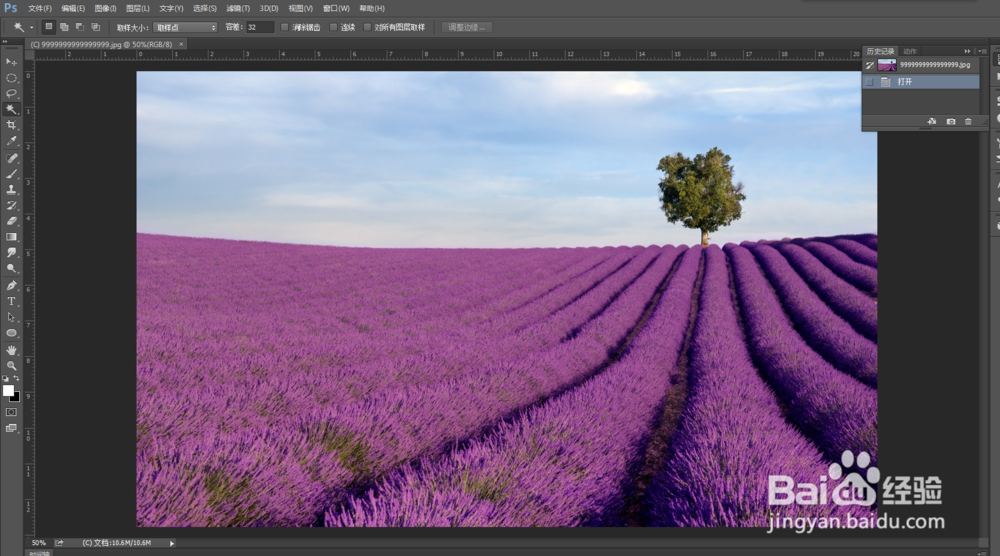Select the Eyedropper tool
The height and width of the screenshot is (556, 1000).
point(11,141)
